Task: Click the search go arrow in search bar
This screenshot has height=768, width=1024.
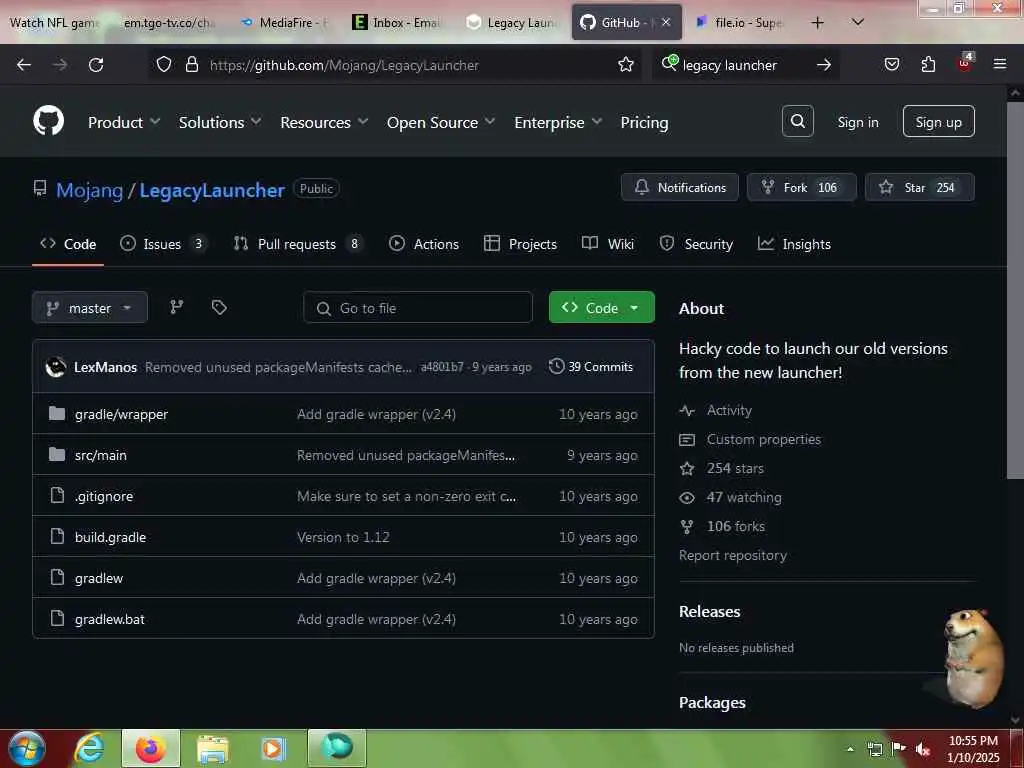Action: pyautogui.click(x=824, y=65)
